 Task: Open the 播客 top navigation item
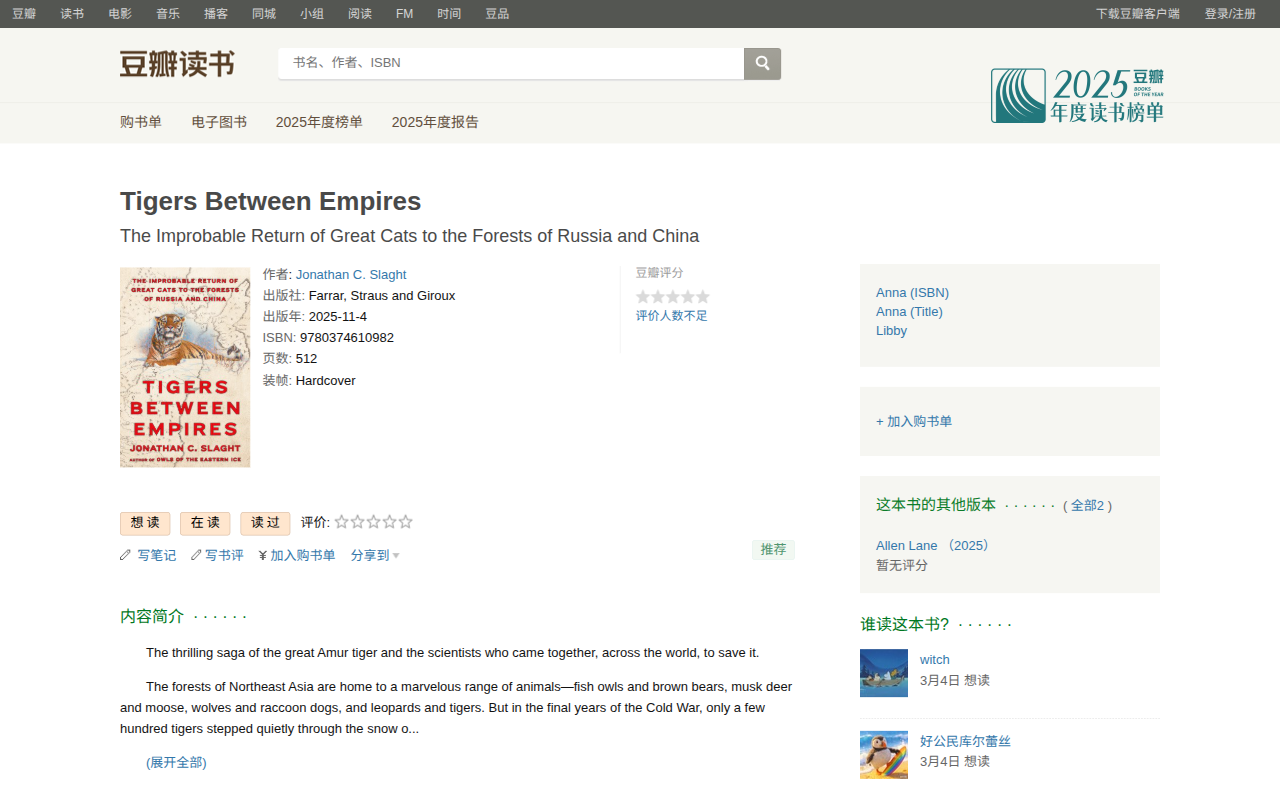pos(216,14)
